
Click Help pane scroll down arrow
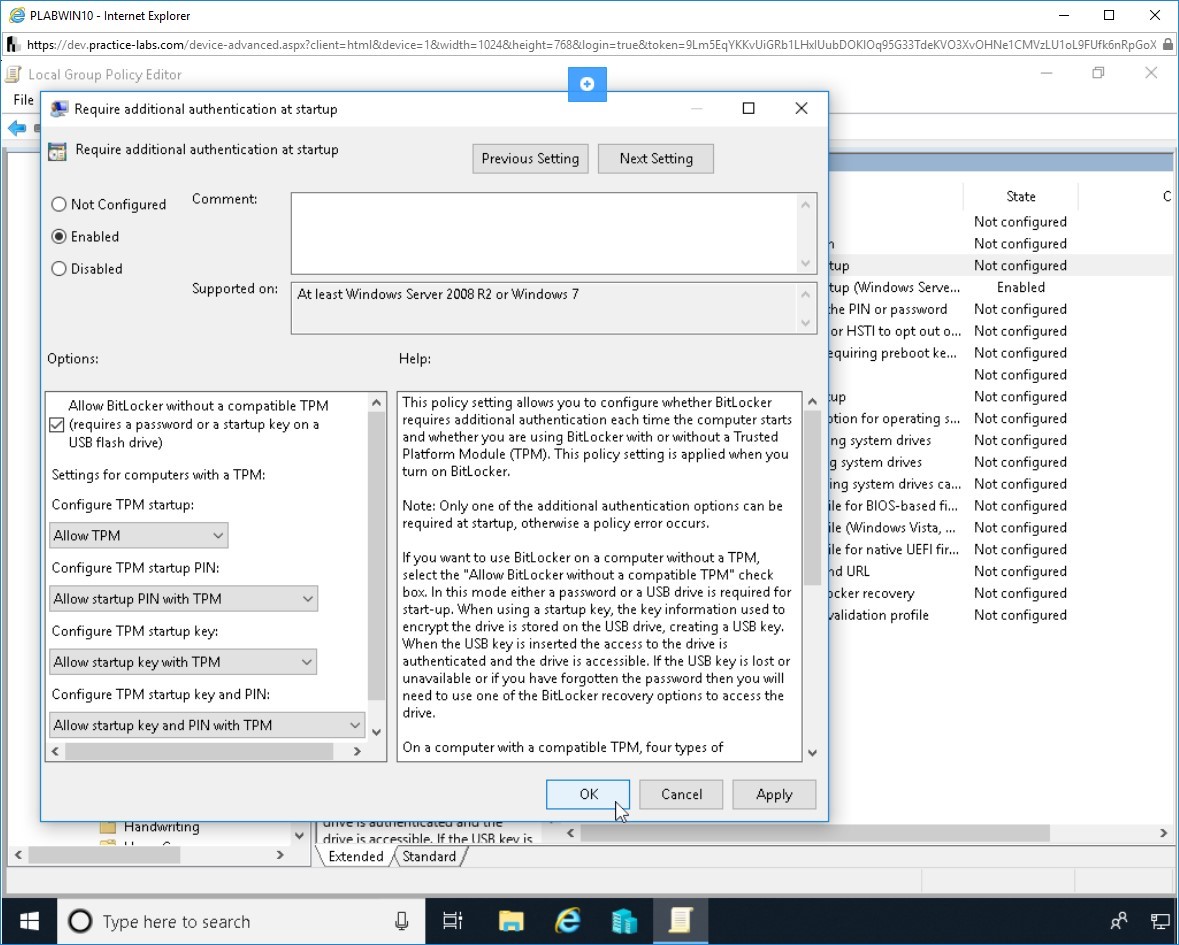[x=812, y=753]
